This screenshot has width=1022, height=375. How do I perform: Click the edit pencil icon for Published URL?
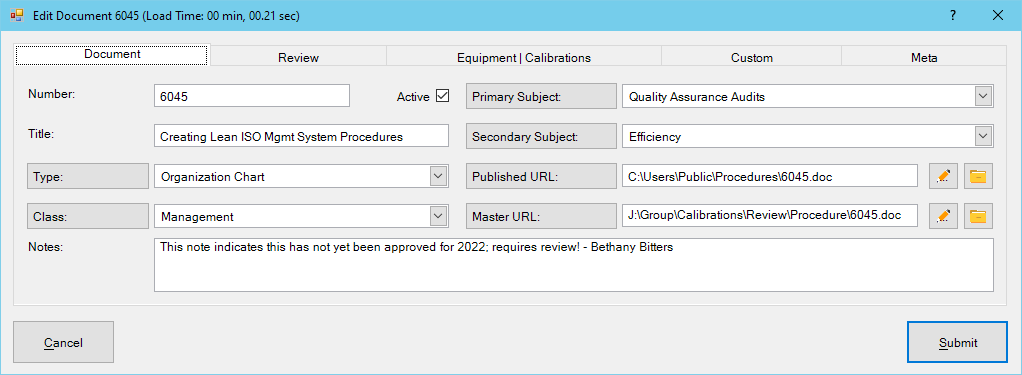point(943,176)
